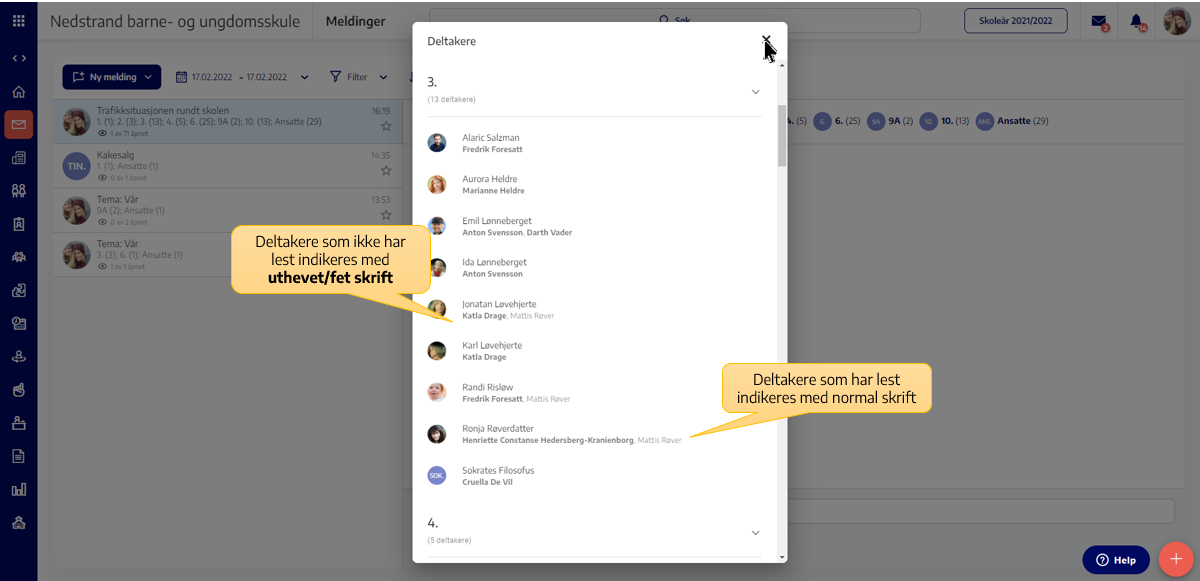Close the Deltakere dialog
1200x581 pixels.
[766, 41]
